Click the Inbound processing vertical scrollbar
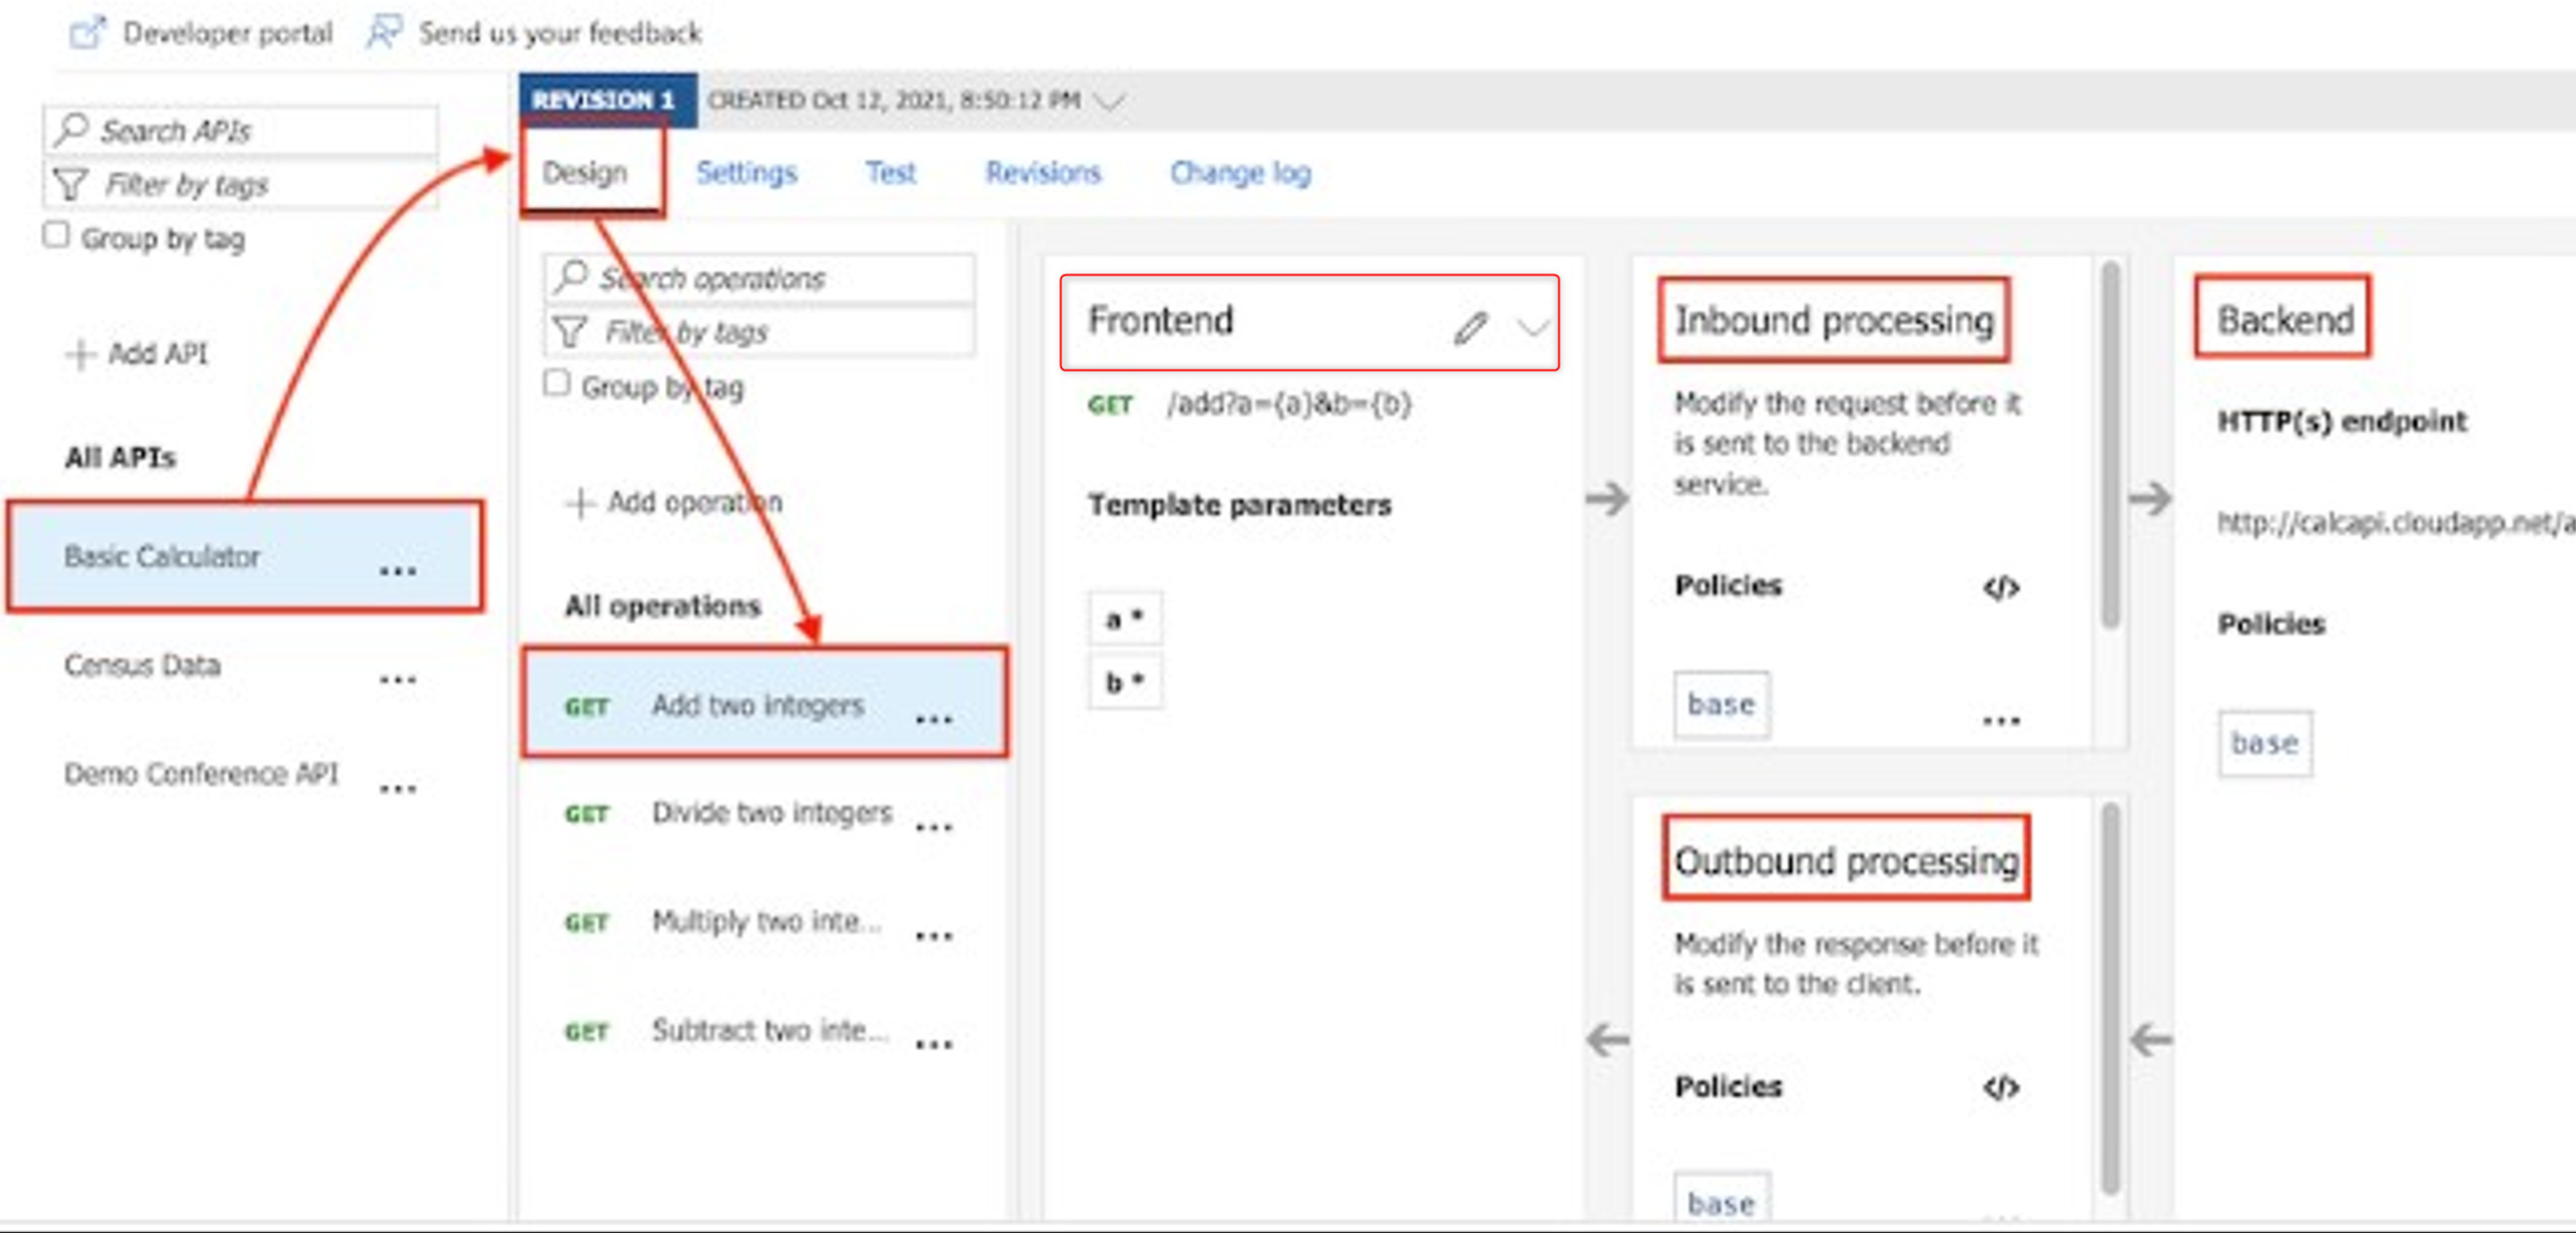 (2110, 445)
